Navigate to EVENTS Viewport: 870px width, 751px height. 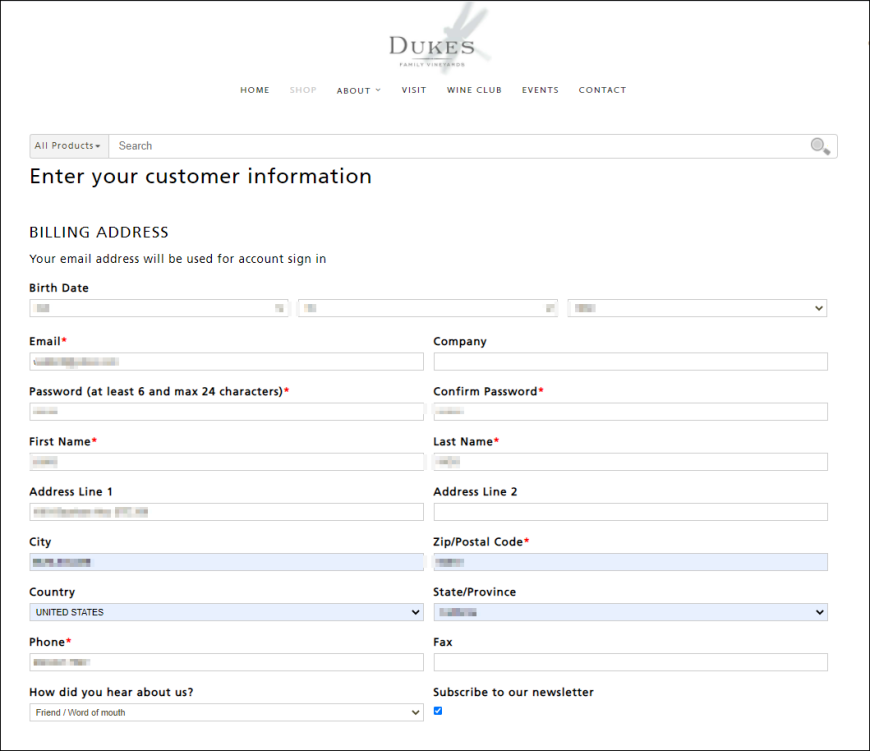(x=540, y=90)
